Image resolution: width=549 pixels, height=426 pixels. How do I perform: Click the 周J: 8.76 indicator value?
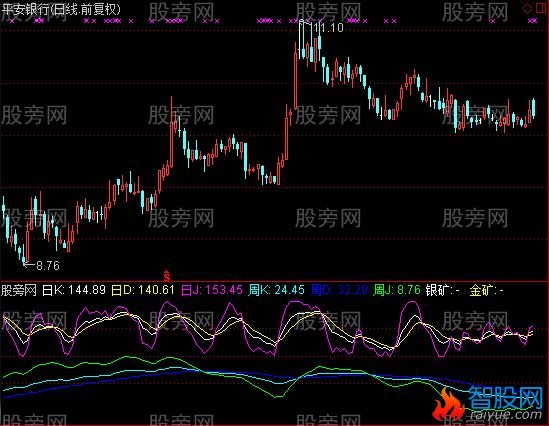click(x=396, y=290)
